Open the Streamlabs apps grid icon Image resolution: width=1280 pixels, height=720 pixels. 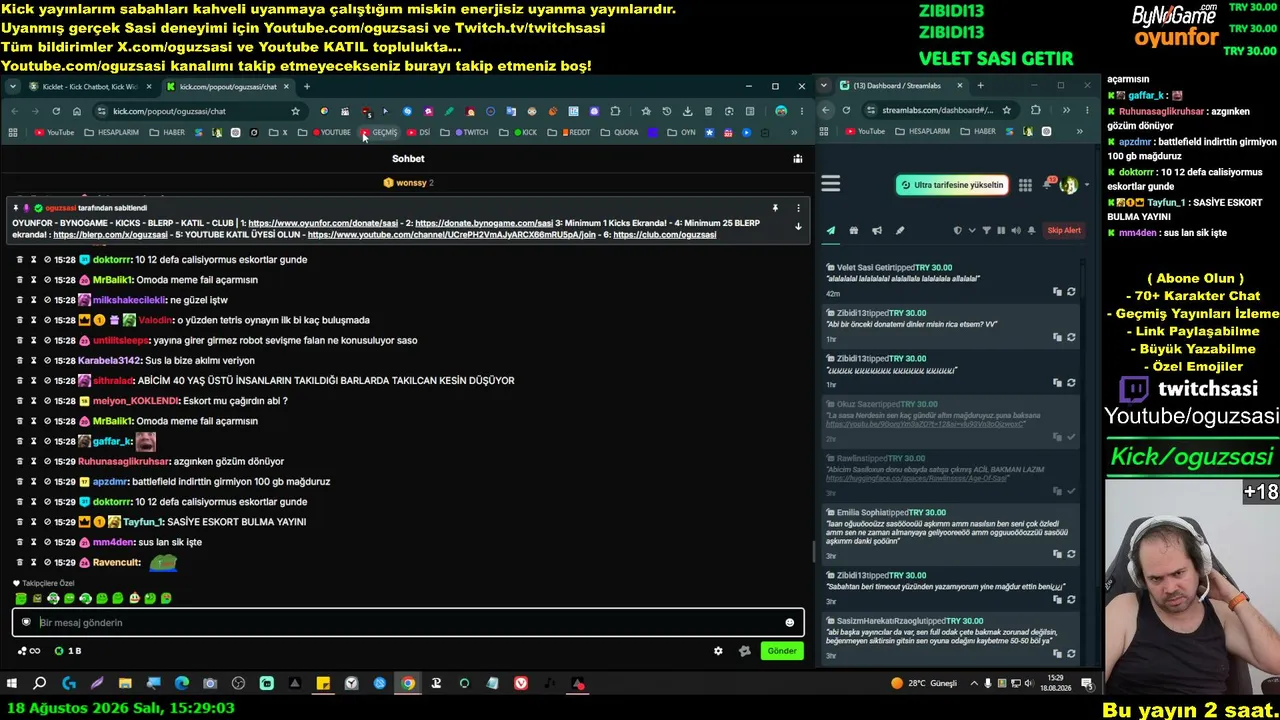[x=1025, y=185]
